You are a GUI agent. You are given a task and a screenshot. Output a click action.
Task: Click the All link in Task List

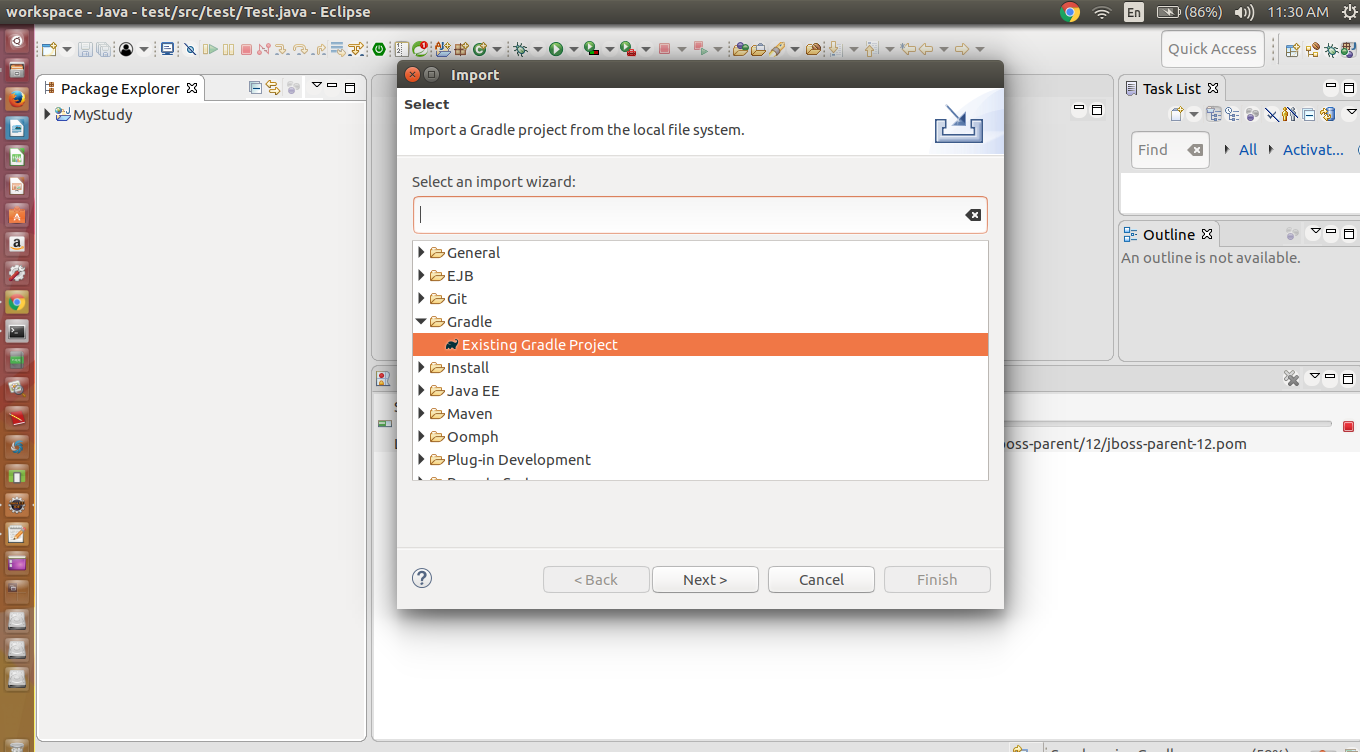coord(1248,150)
